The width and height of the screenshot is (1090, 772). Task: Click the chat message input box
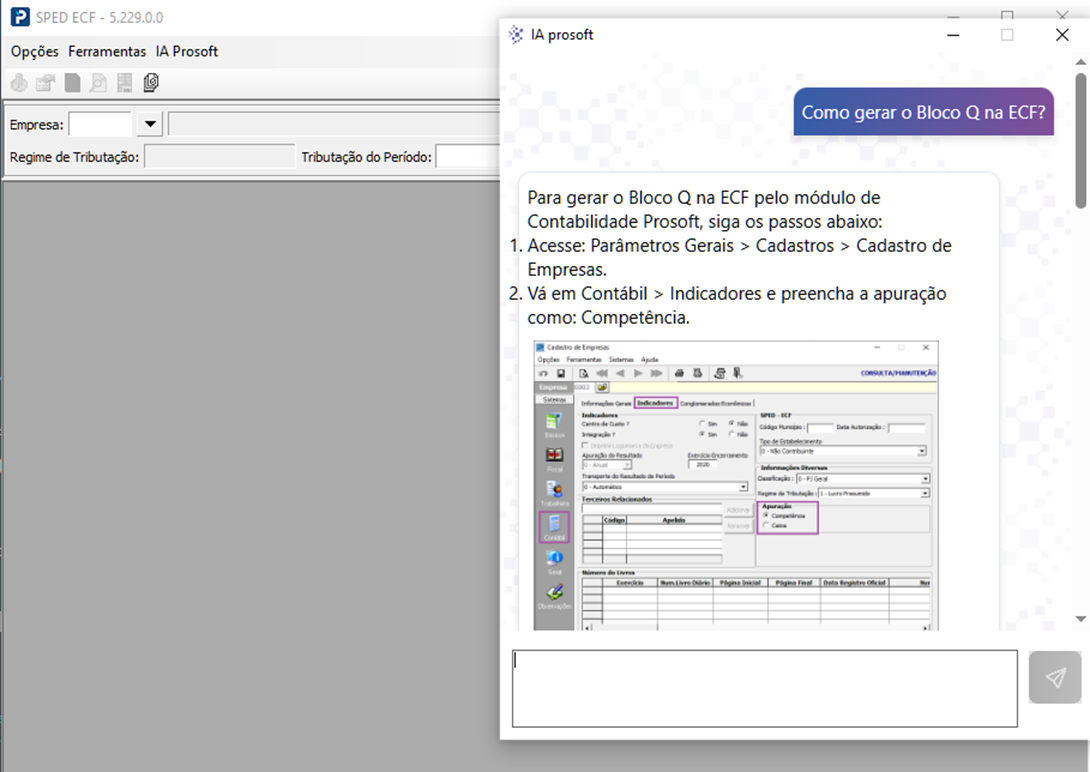(x=765, y=689)
